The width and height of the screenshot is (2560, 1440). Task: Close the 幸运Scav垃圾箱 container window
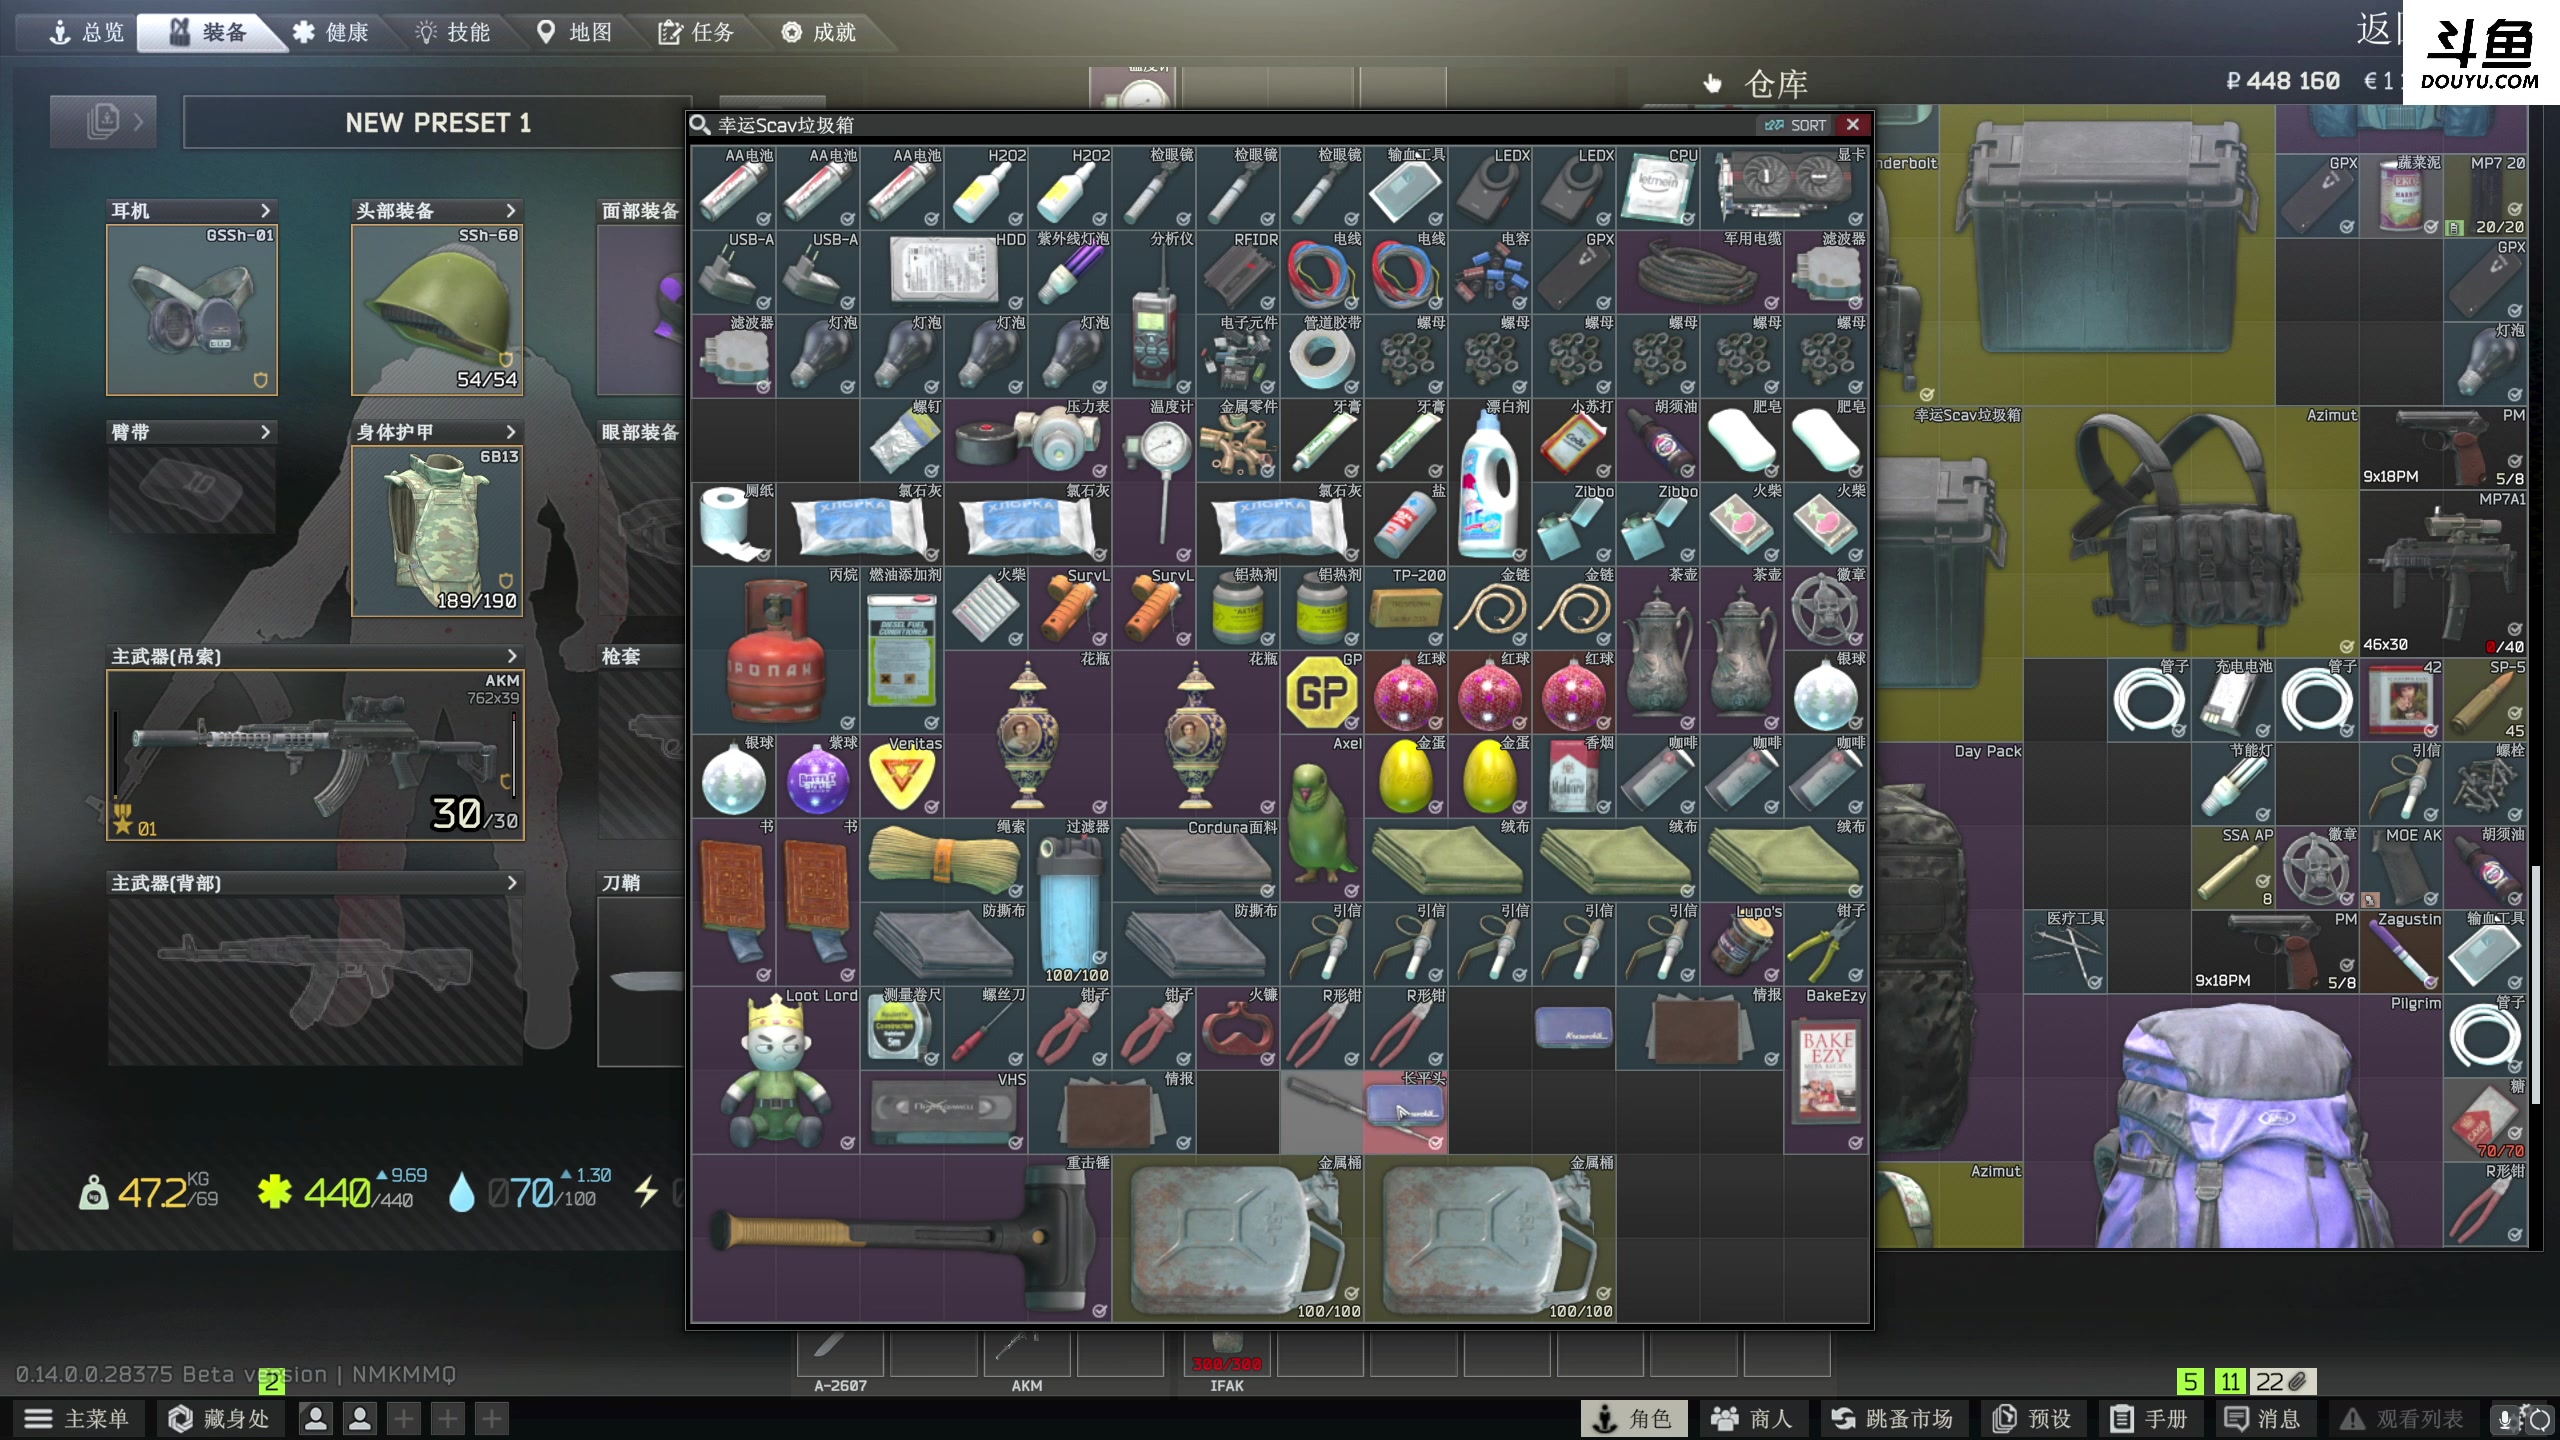pyautogui.click(x=1853, y=125)
